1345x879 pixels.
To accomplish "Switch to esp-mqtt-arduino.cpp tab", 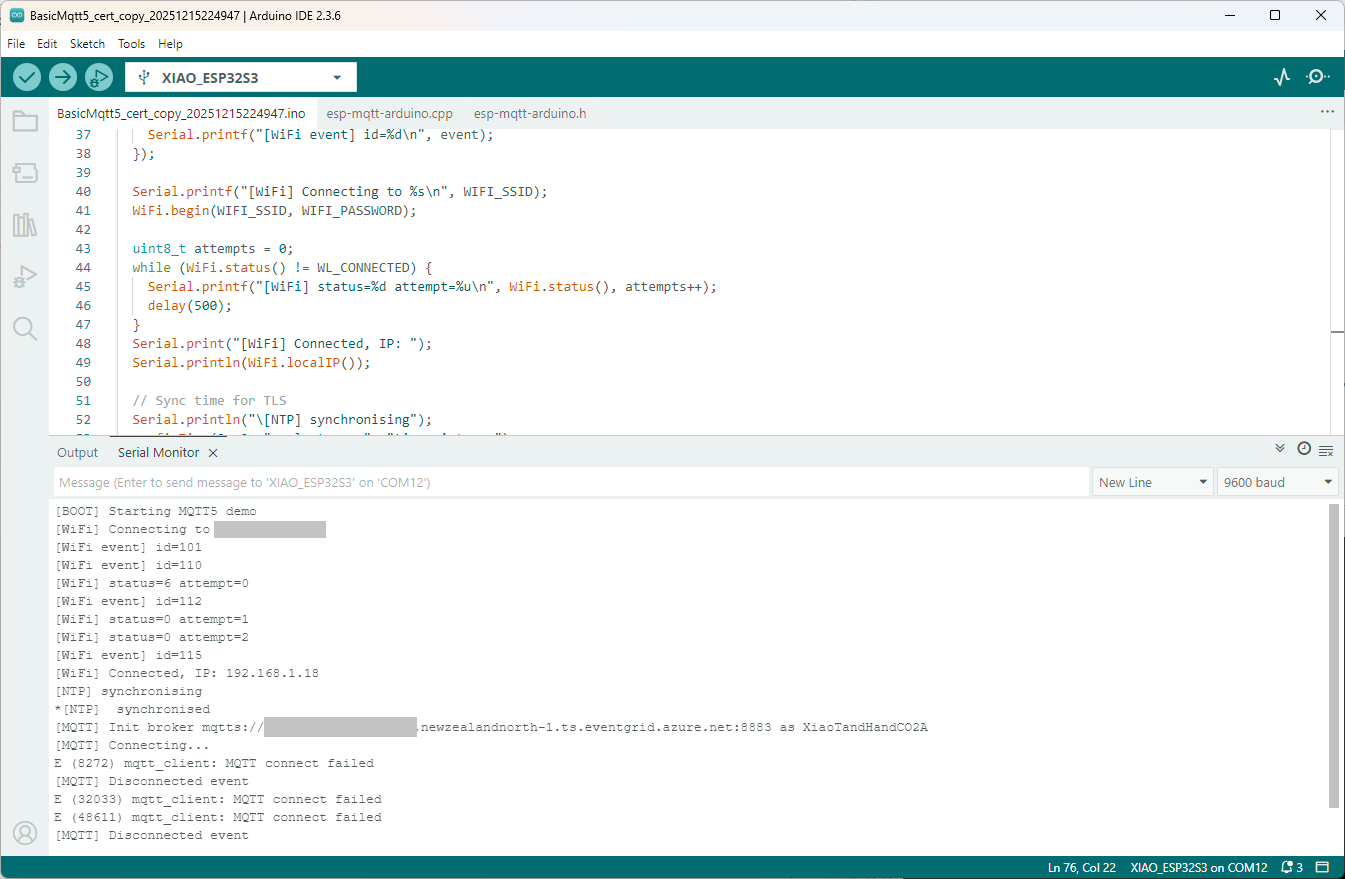I will (389, 113).
